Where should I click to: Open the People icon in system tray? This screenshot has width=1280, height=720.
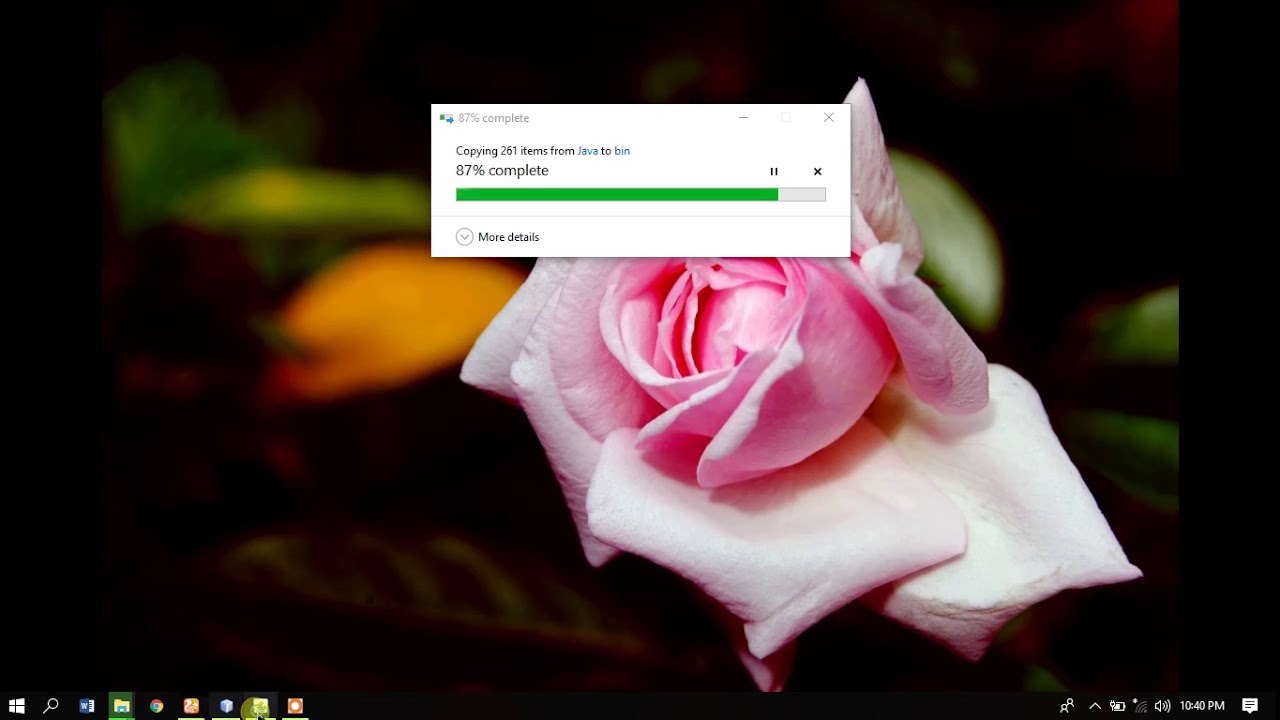click(x=1067, y=706)
